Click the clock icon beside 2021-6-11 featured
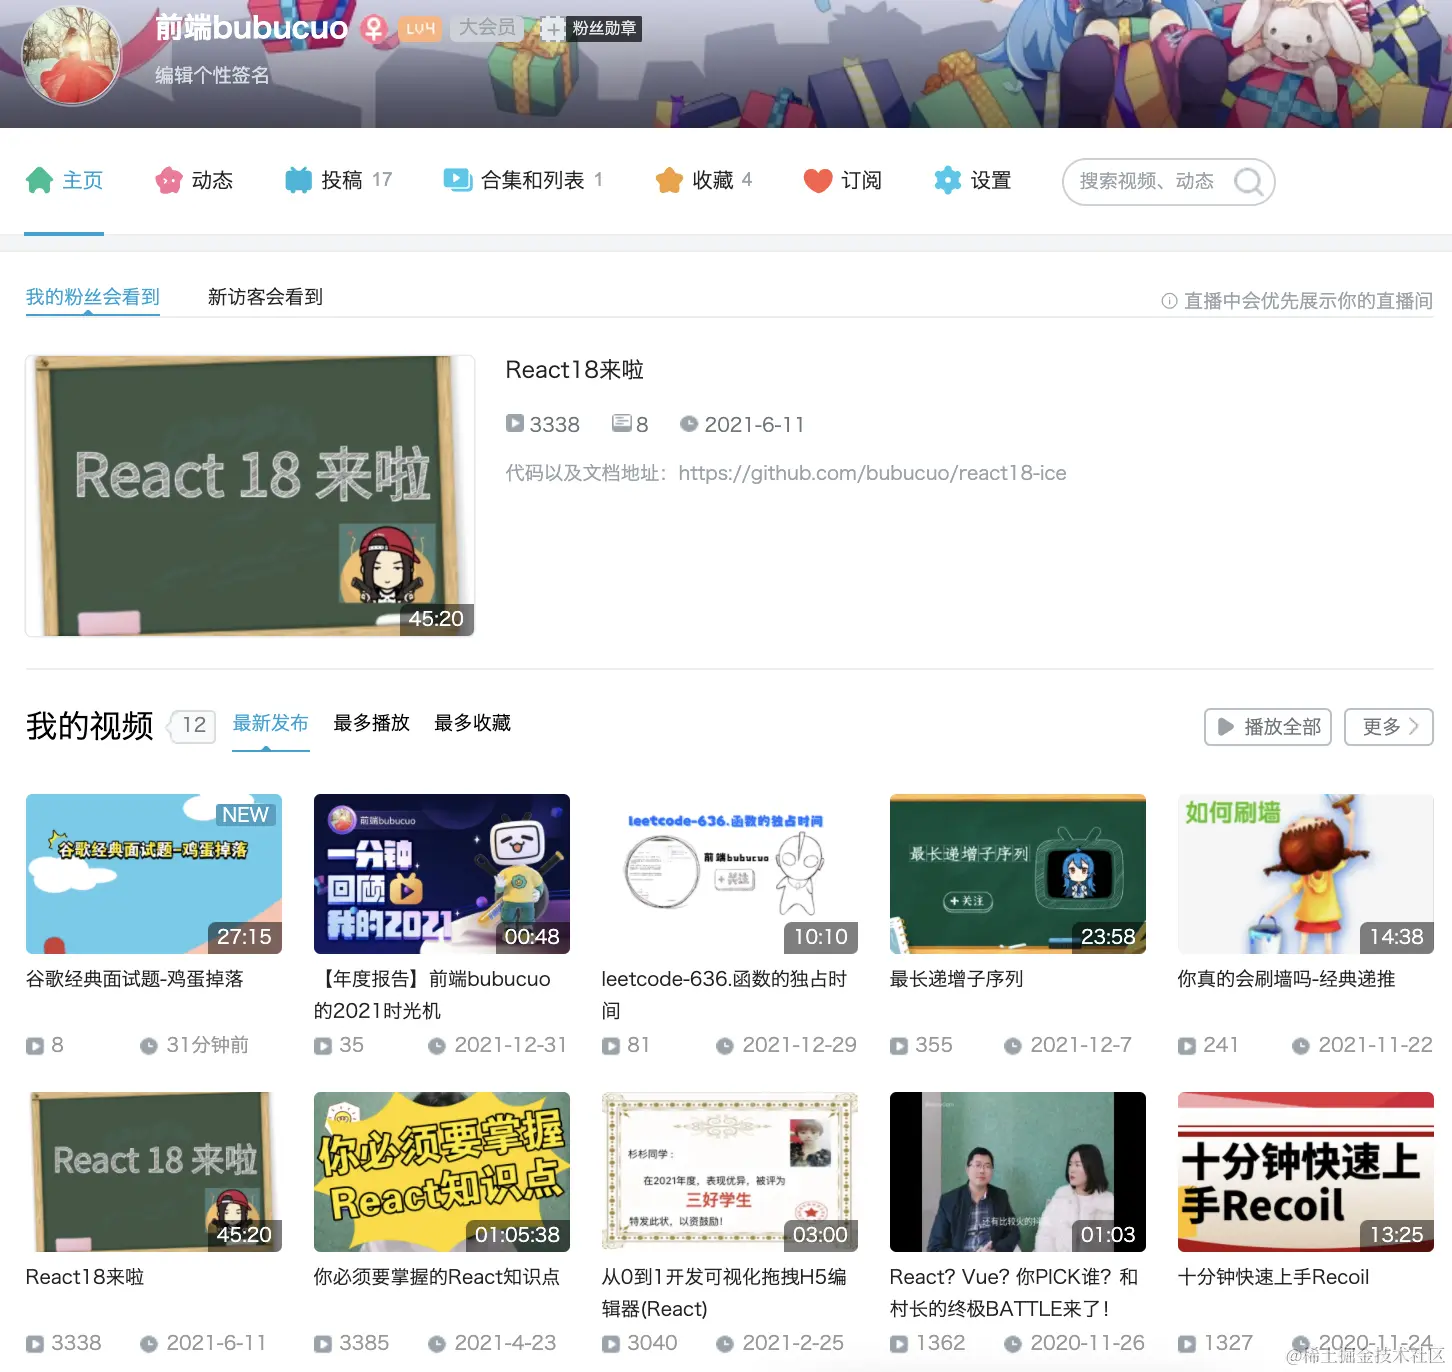Viewport: 1452px width, 1372px height. (x=689, y=424)
